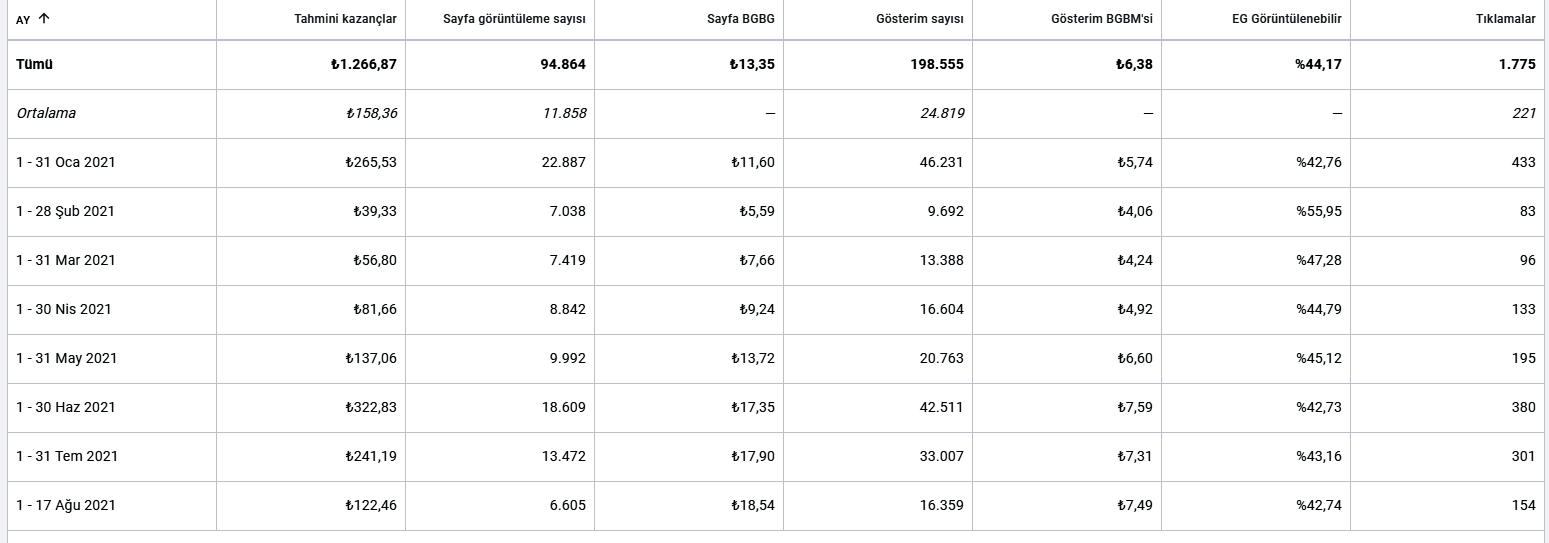Select the 1 - 31 Mar 2021 row
Viewport: 1549px width, 543px height.
(774, 260)
